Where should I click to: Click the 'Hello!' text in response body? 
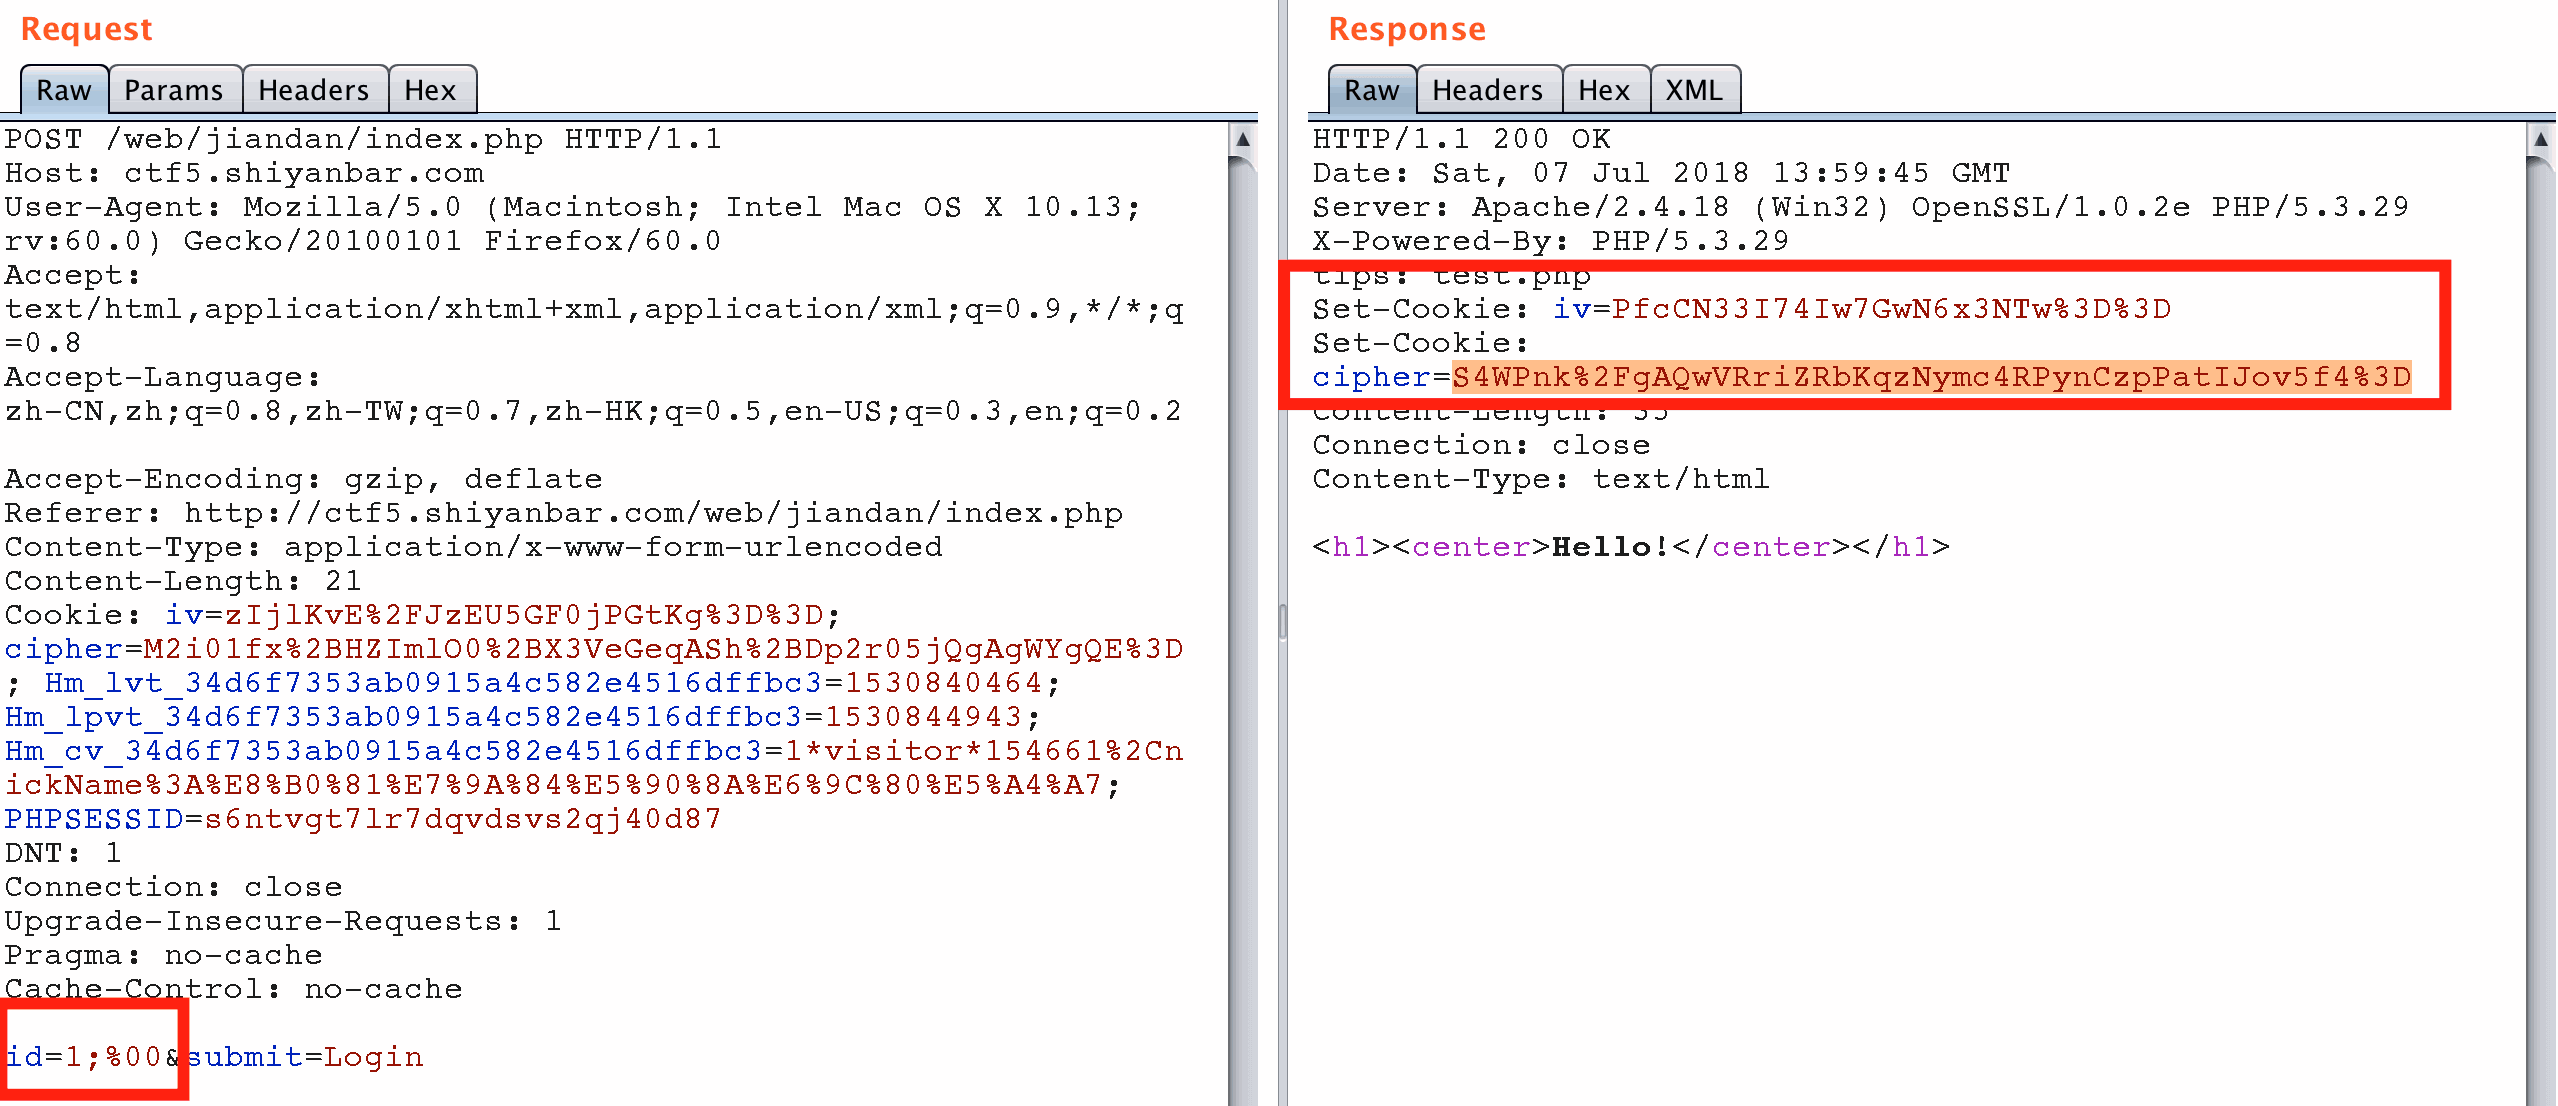pyautogui.click(x=1611, y=547)
